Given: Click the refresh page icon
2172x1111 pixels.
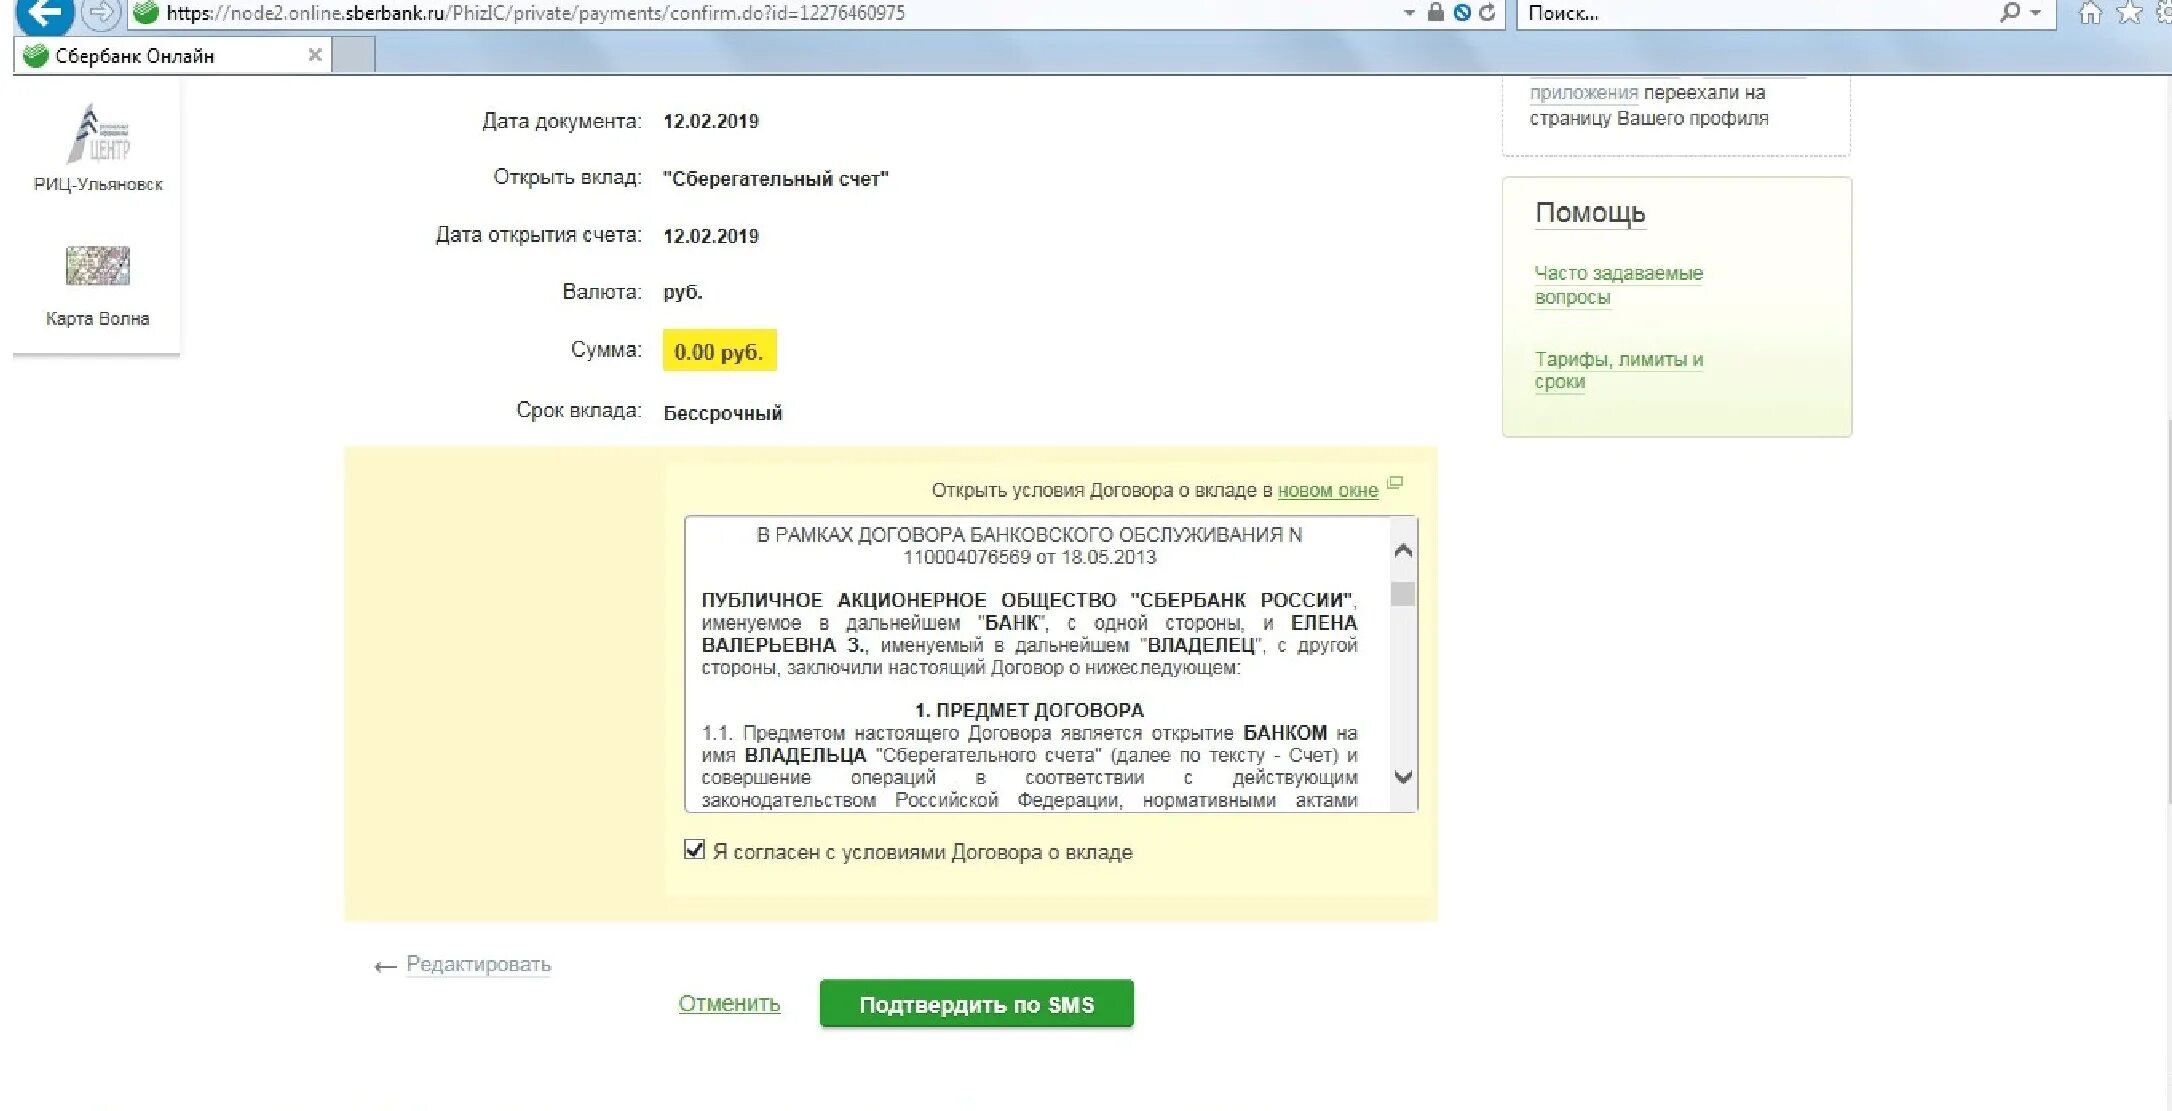Looking at the screenshot, I should 1488,13.
